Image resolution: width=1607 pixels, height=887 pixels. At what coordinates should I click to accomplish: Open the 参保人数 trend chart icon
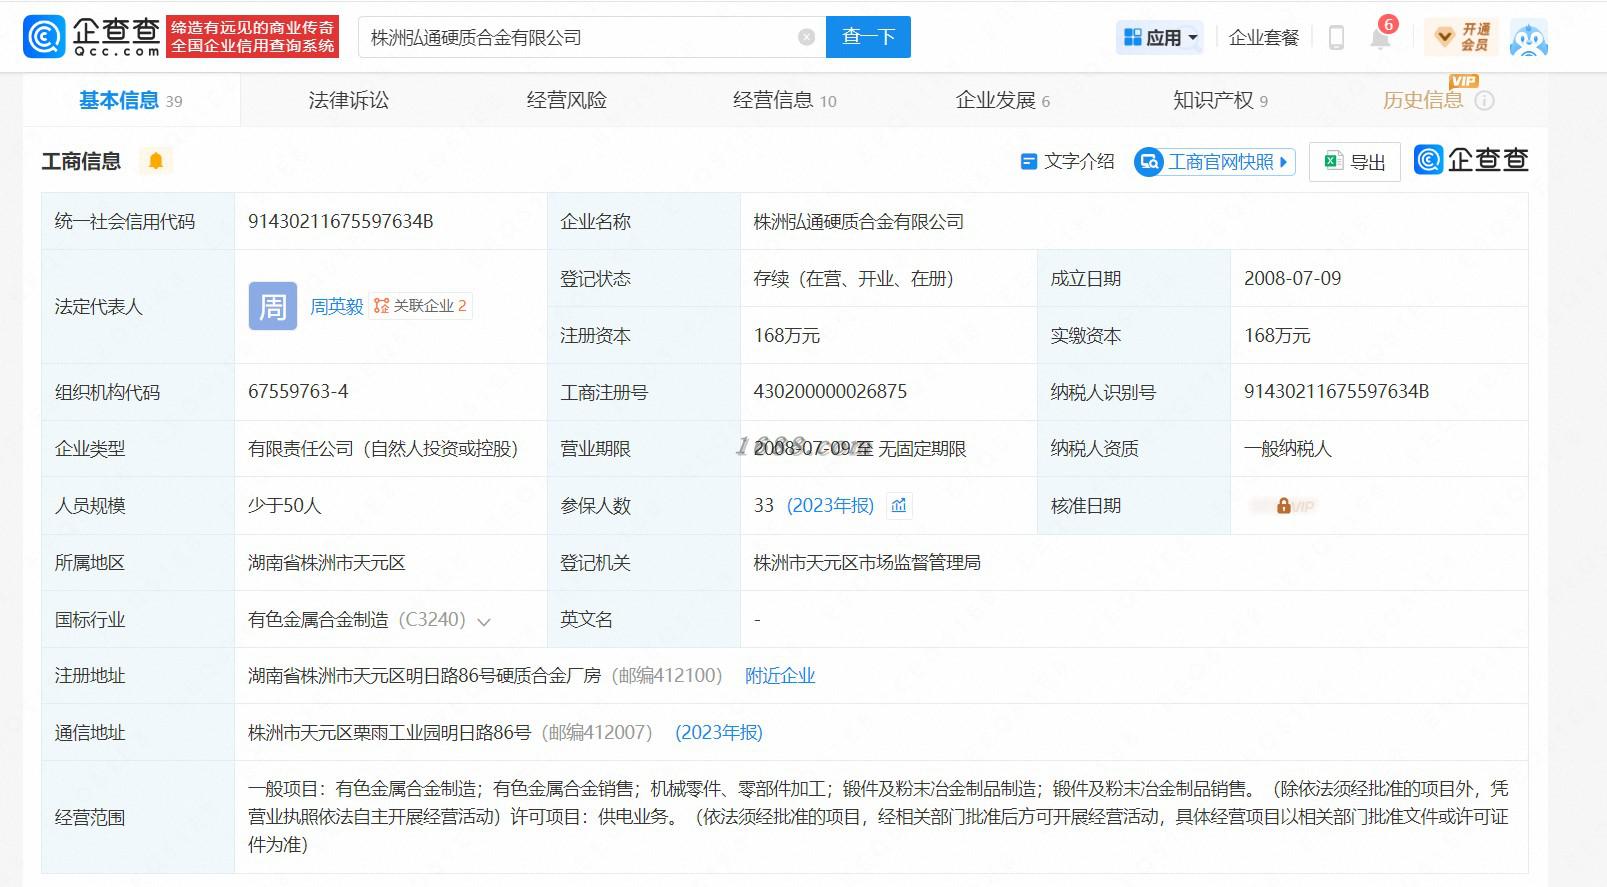click(x=899, y=506)
